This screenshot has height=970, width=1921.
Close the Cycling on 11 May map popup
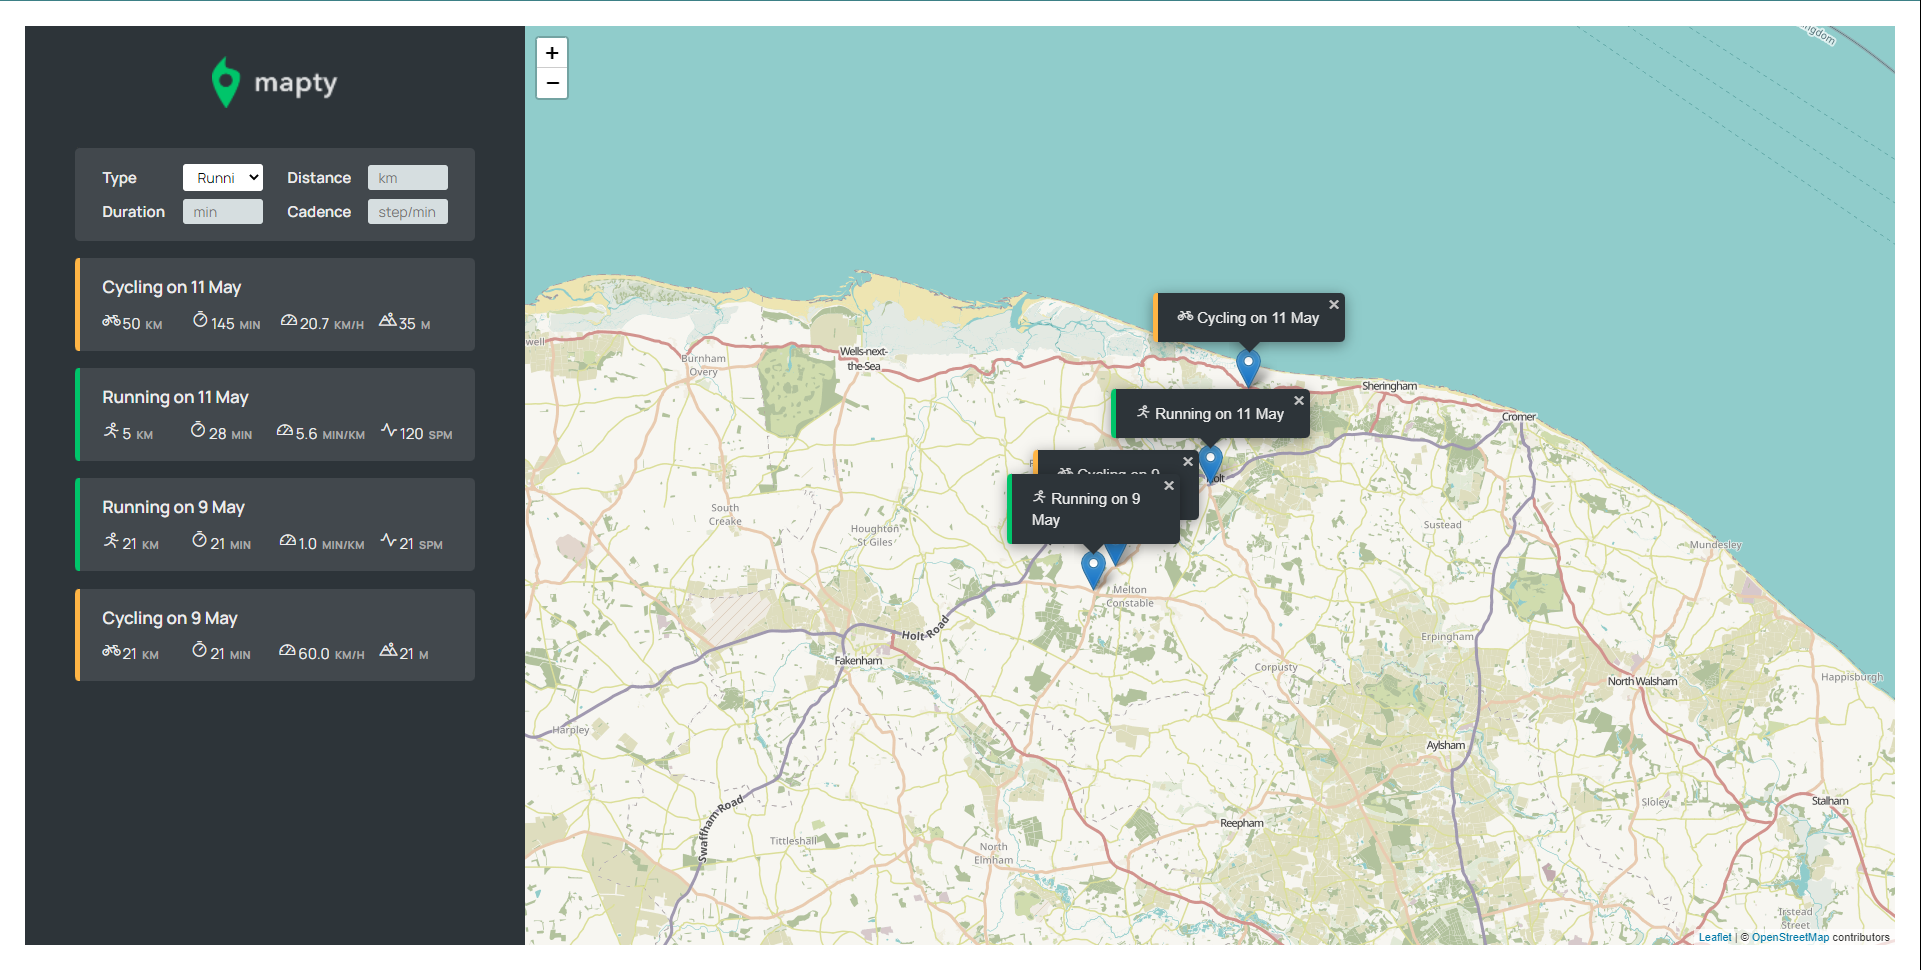[x=1333, y=305]
